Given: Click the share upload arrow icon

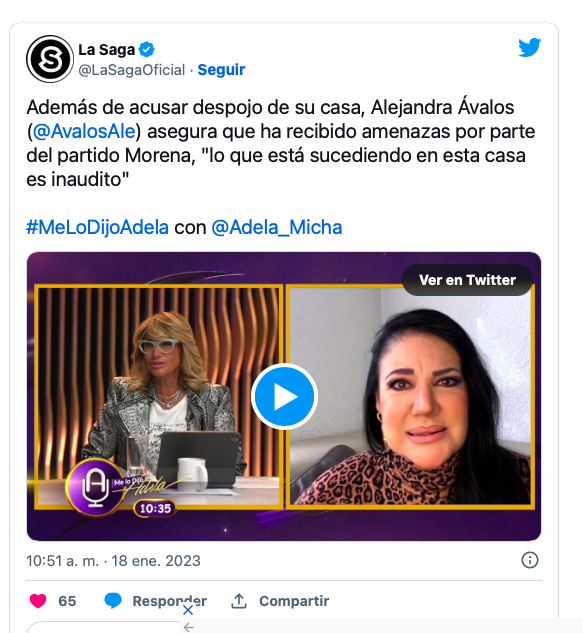Looking at the screenshot, I should click(239, 601).
